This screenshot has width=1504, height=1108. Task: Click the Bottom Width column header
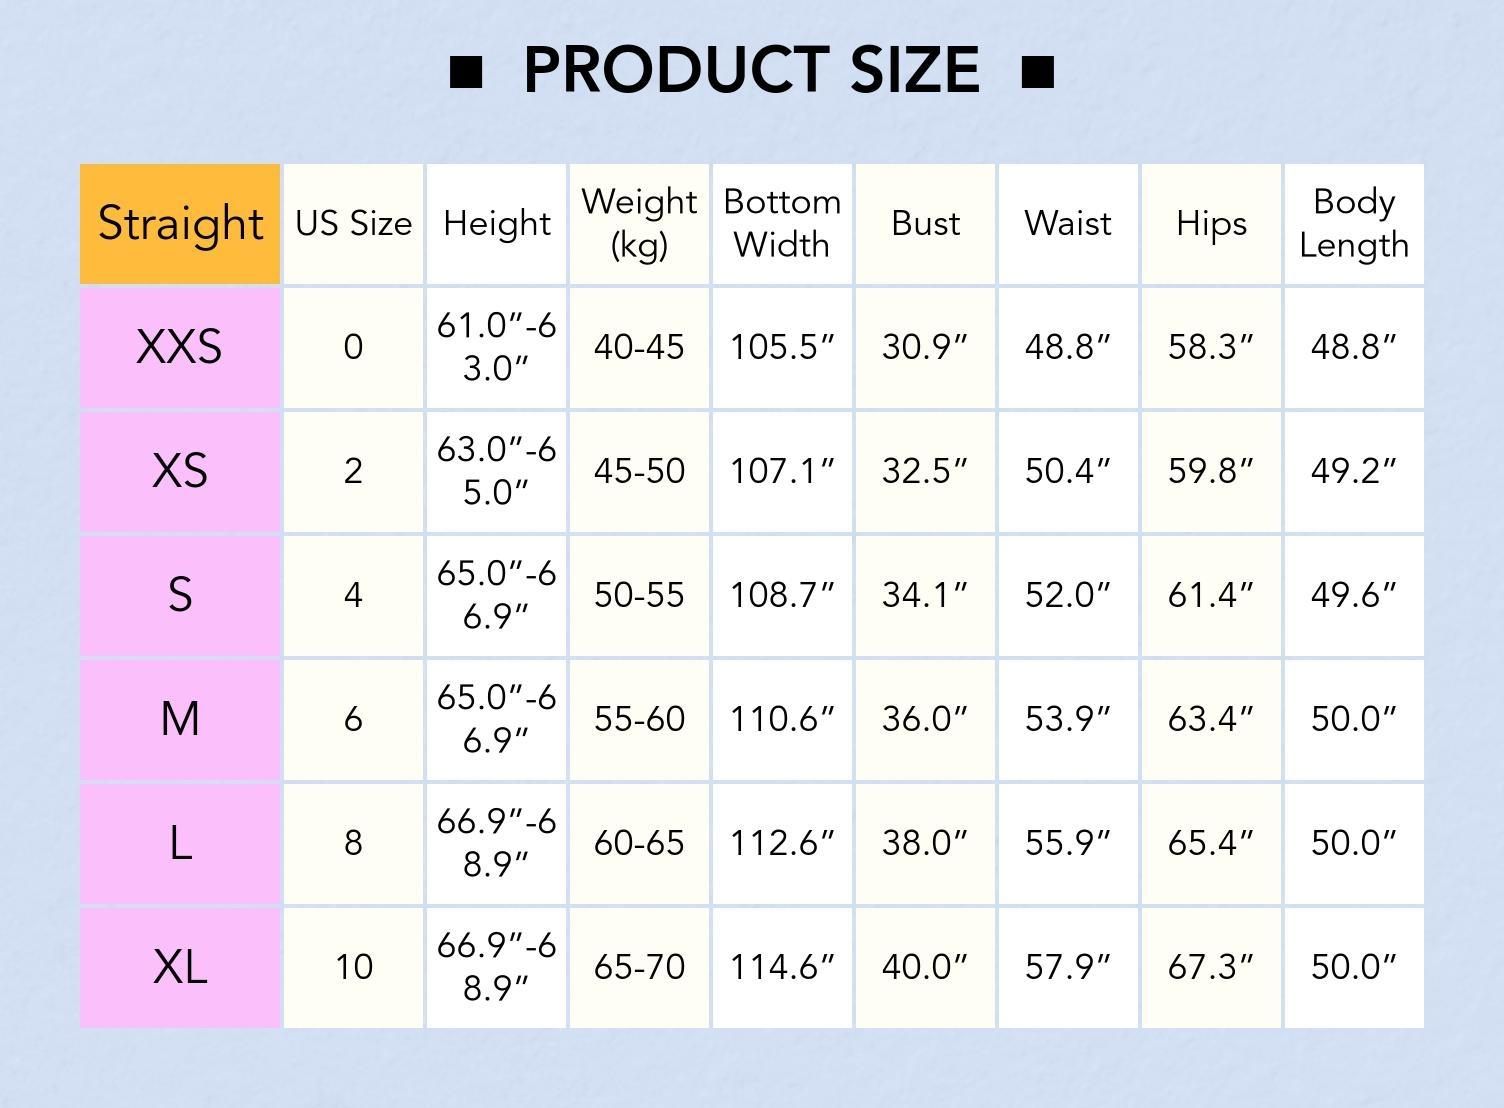point(782,223)
